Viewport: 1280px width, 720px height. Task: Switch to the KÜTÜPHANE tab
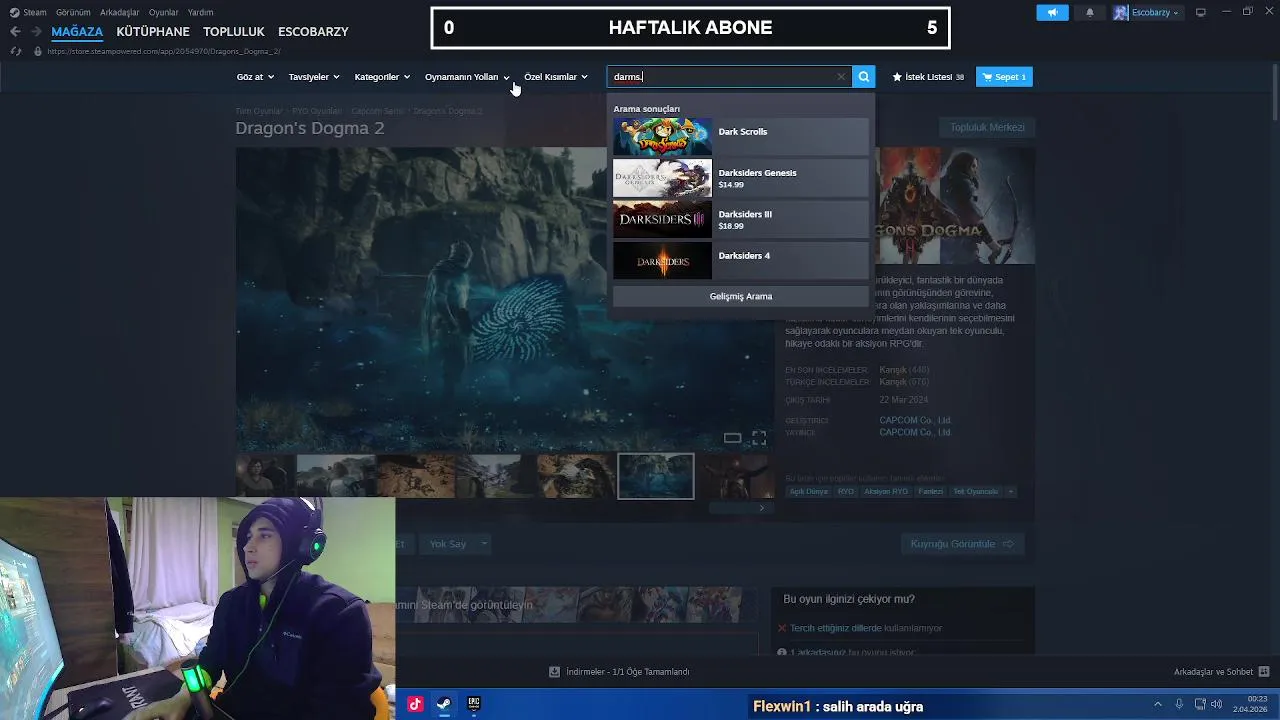(x=153, y=31)
